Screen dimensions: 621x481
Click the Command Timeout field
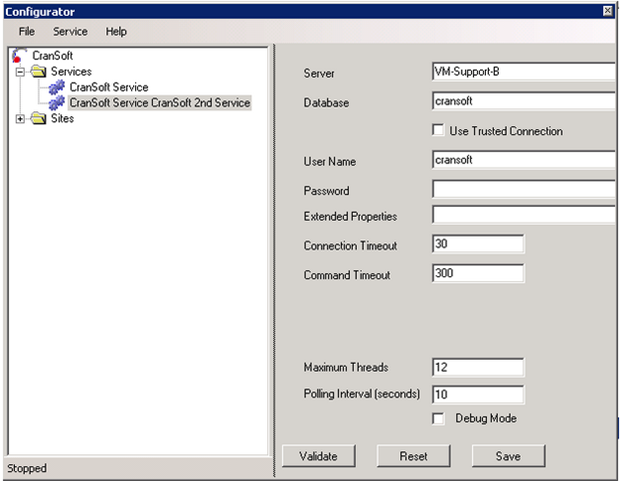(478, 273)
